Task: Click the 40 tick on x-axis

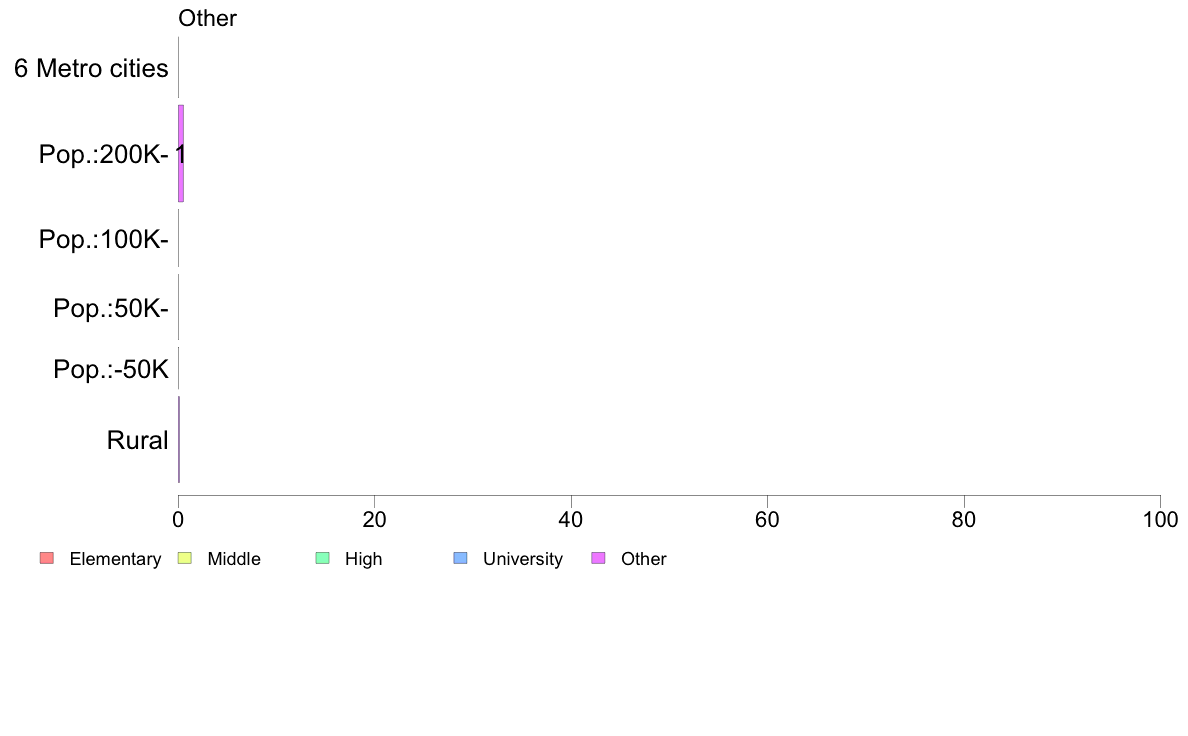Action: (571, 519)
